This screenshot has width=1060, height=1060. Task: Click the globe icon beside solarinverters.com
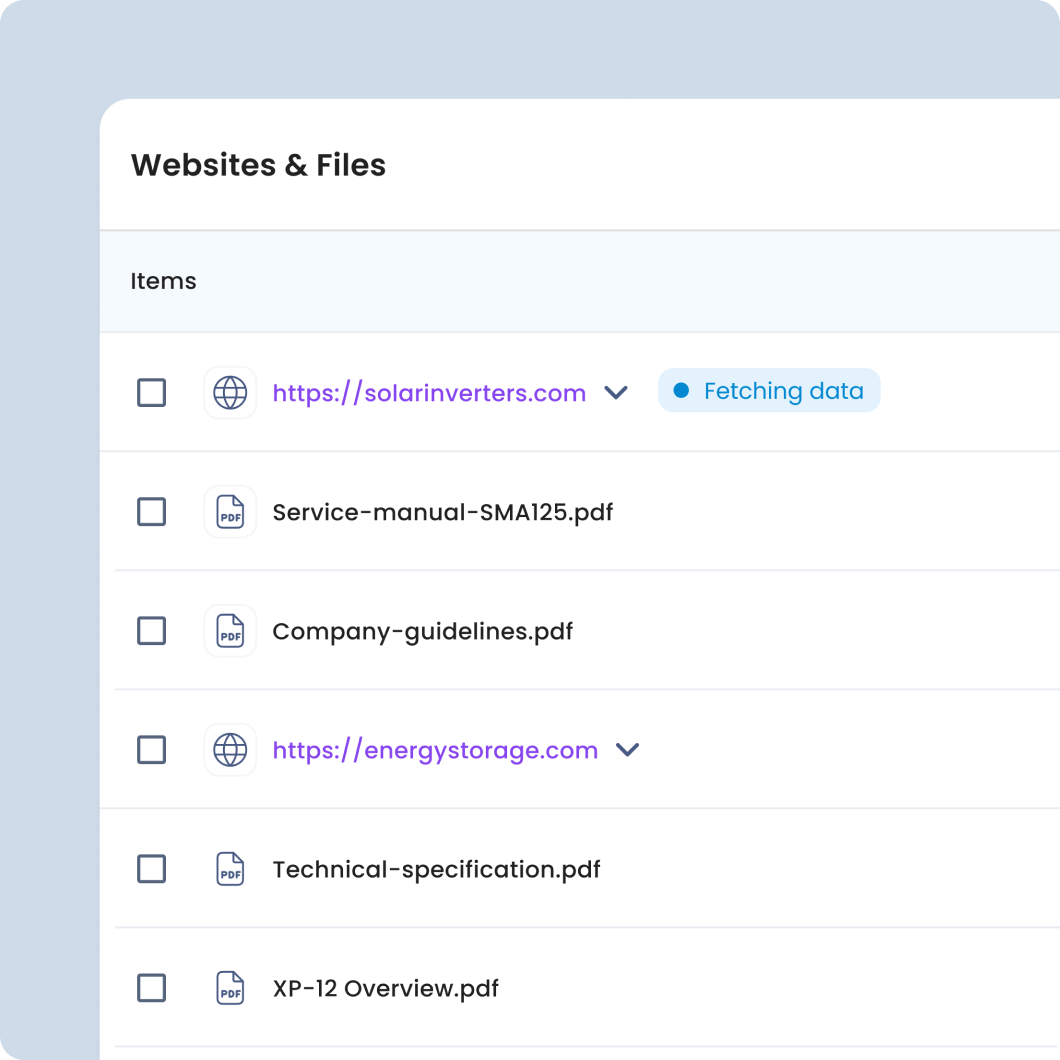click(230, 393)
